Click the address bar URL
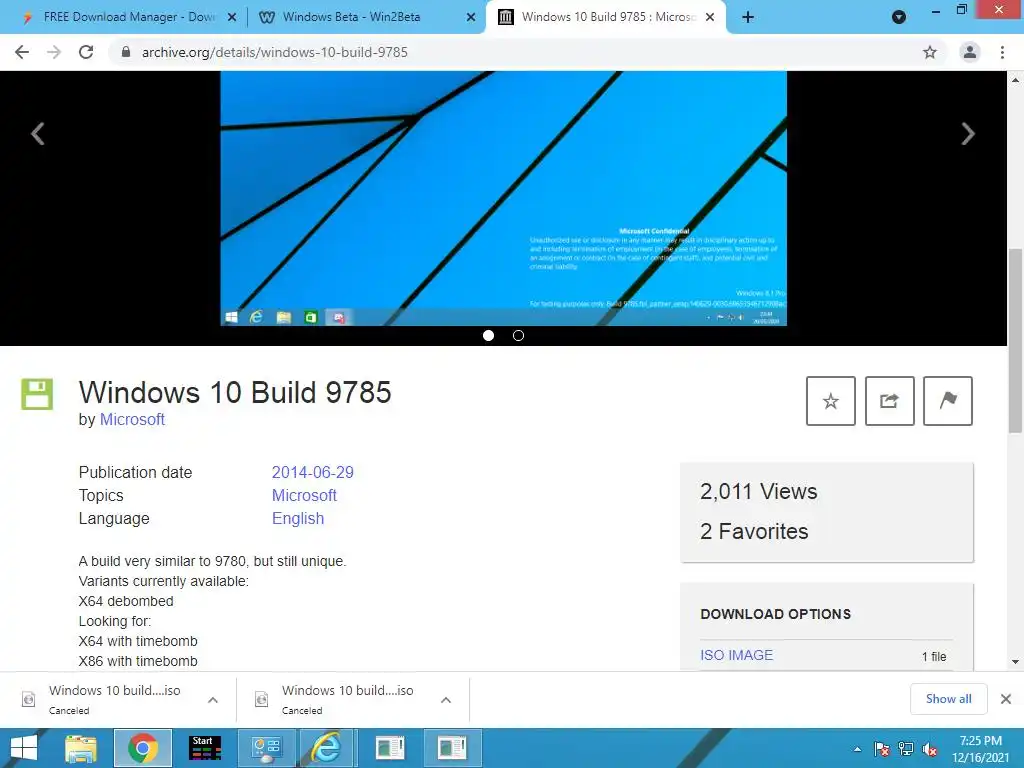 tap(274, 52)
